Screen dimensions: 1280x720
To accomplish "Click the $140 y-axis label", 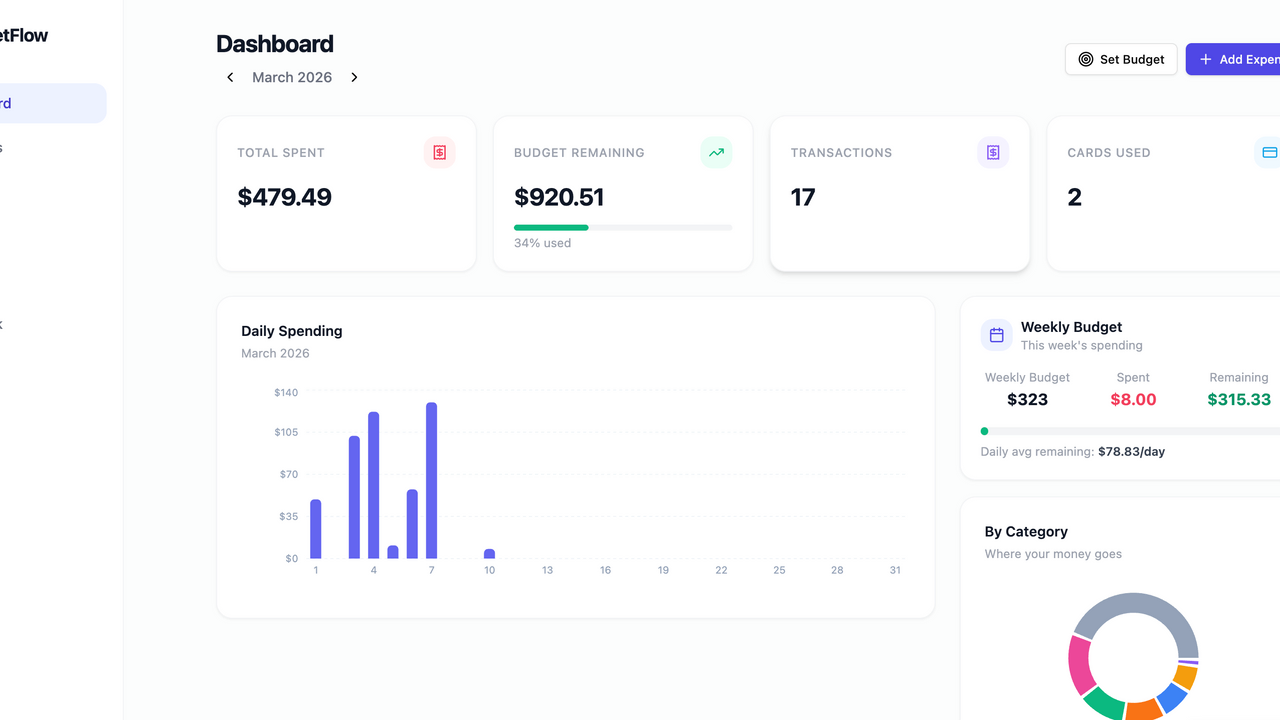I will 286,392.
